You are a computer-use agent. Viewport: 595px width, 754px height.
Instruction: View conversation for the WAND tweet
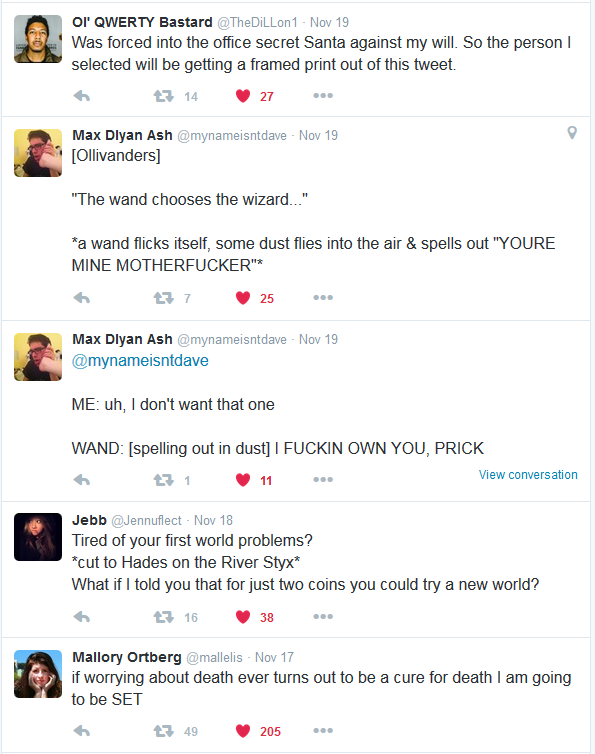pos(528,475)
